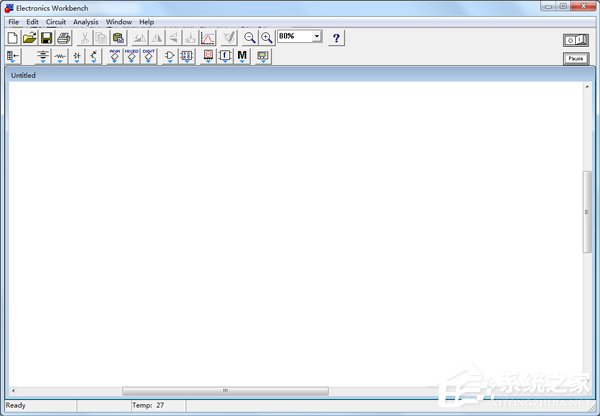The height and width of the screenshot is (416, 600).
Task: Click the Create Subcircuit icon
Action: pos(191,38)
